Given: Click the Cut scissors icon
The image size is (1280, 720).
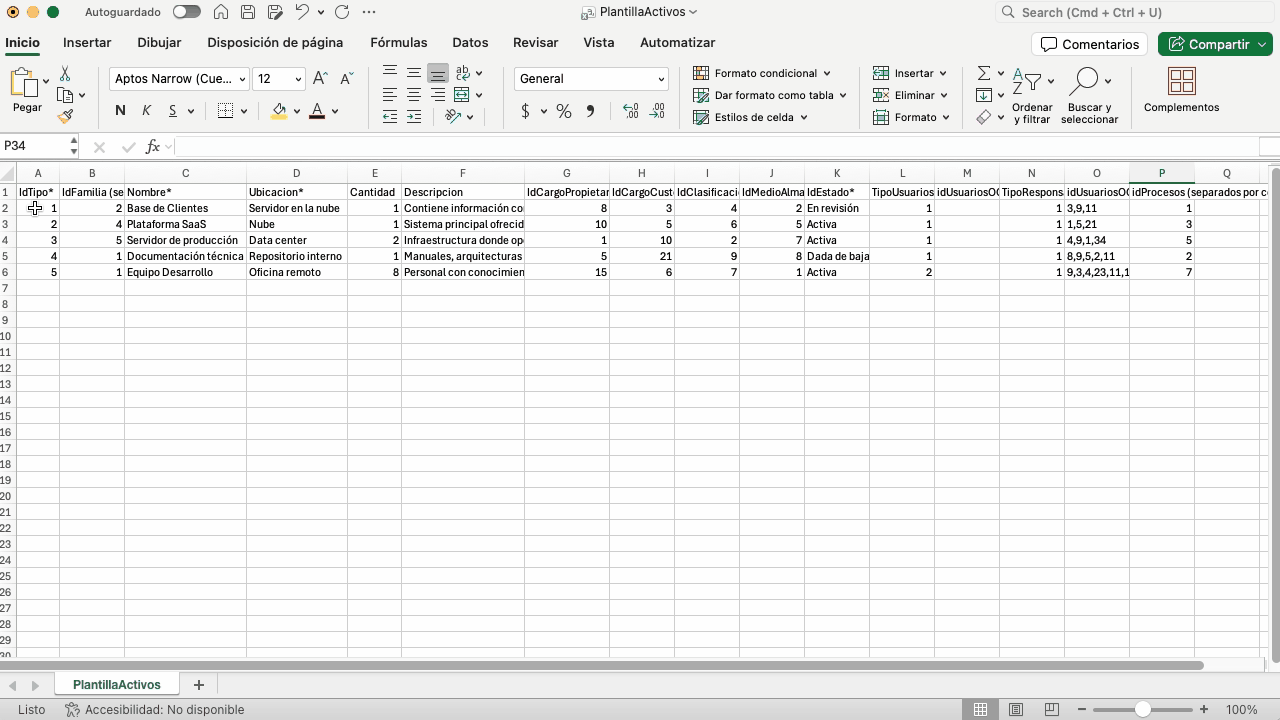Looking at the screenshot, I should (65, 74).
